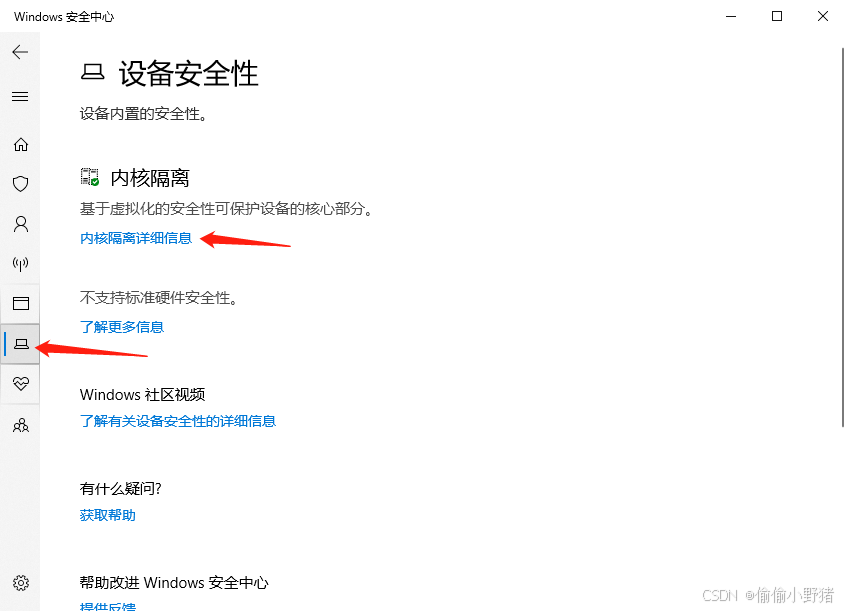Click the 内核隔离 core isolation icon

pyautogui.click(x=90, y=177)
